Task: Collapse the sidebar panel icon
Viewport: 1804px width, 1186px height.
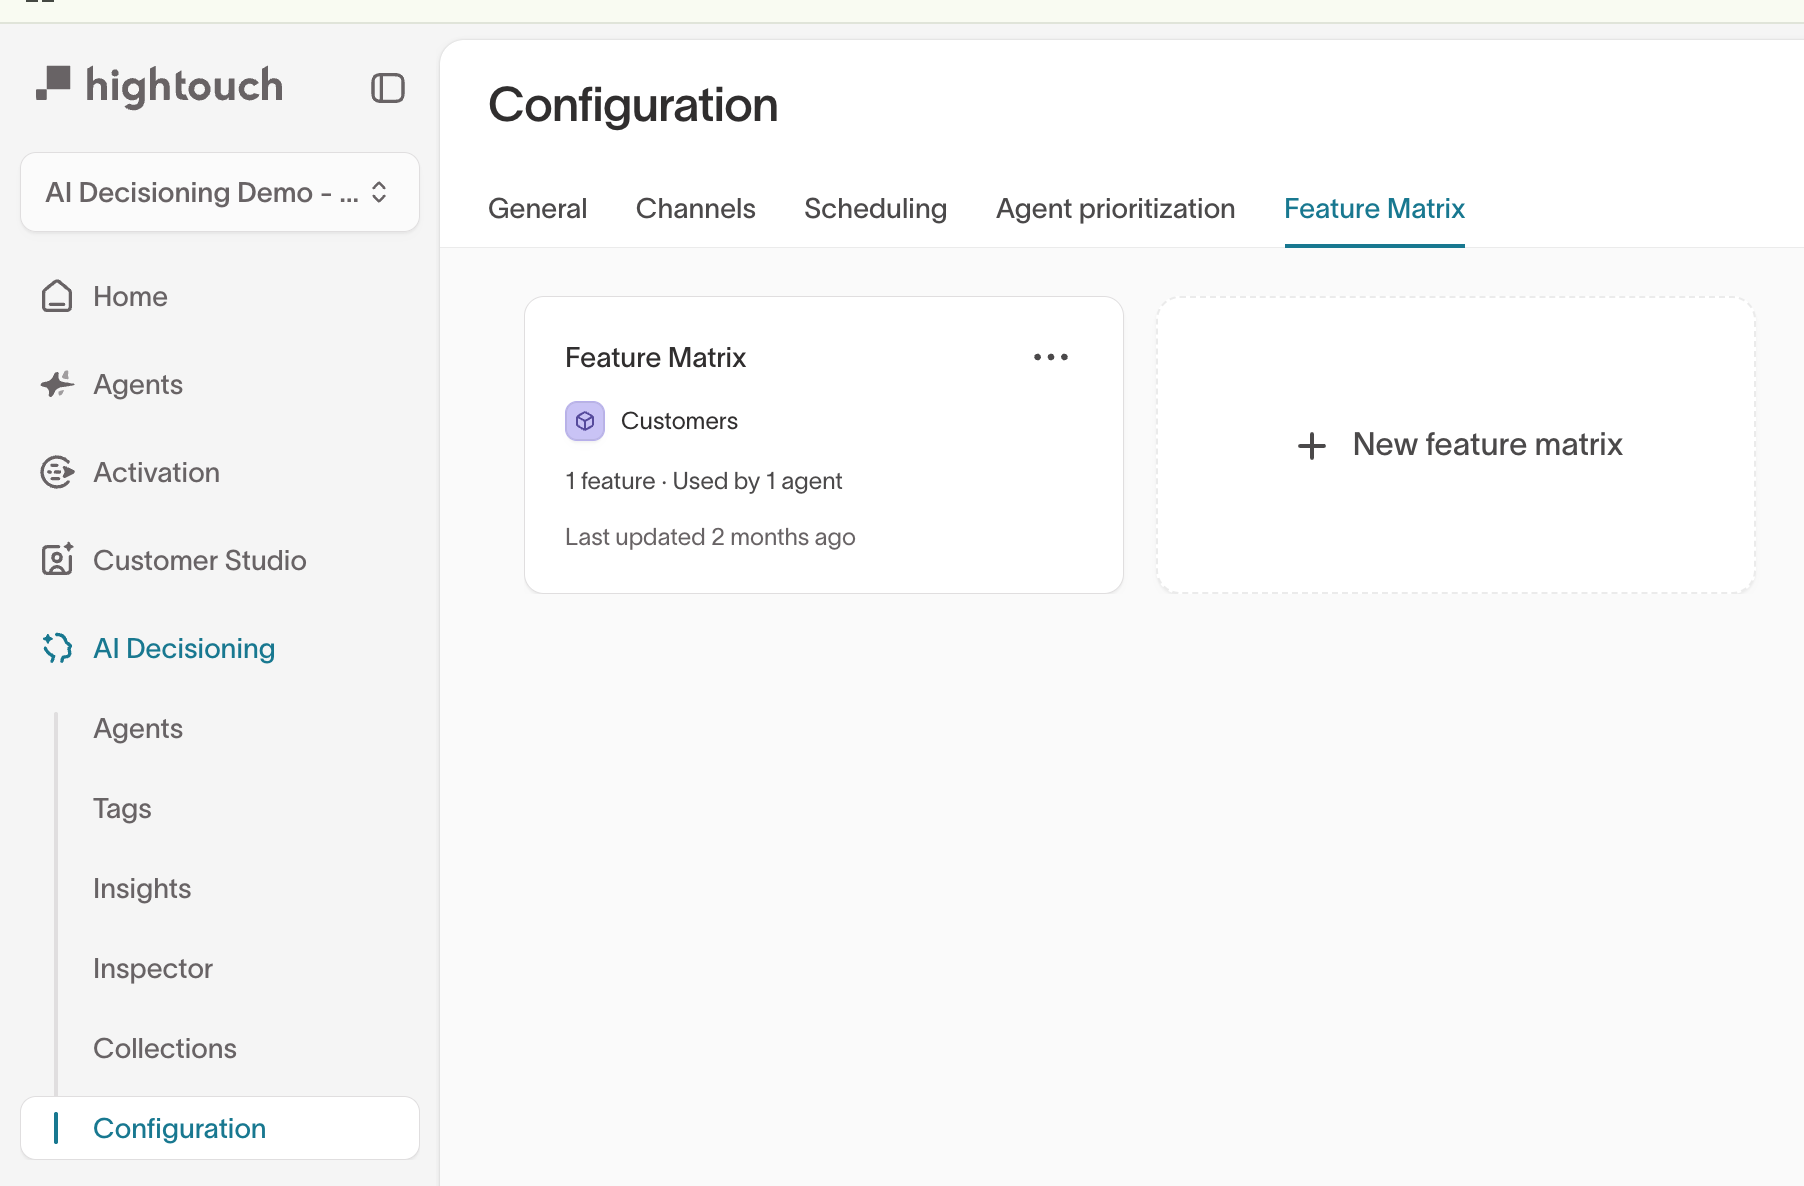Action: tap(388, 88)
